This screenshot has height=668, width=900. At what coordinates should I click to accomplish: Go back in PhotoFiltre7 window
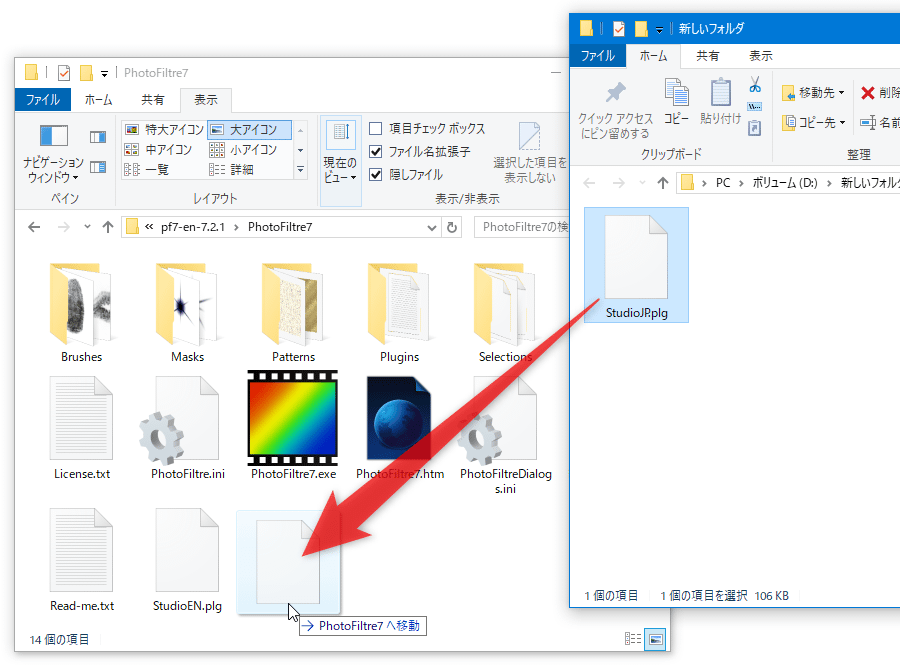tap(34, 227)
